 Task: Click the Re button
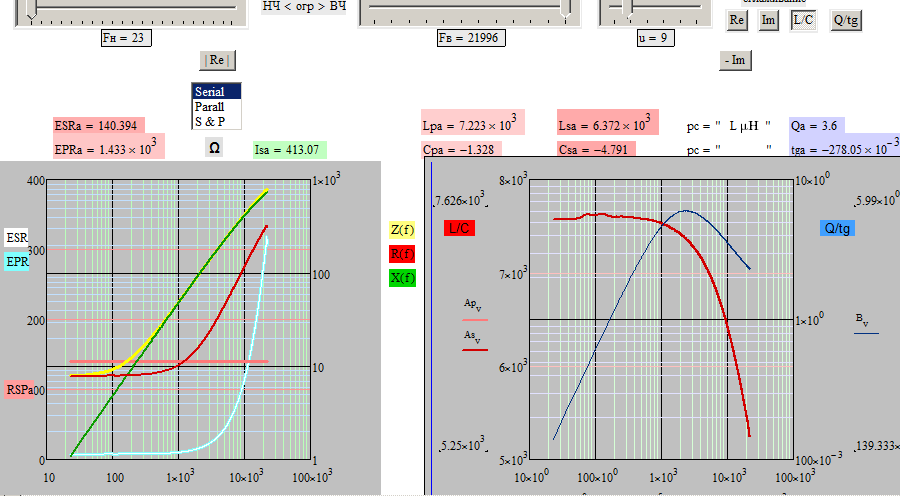736,21
